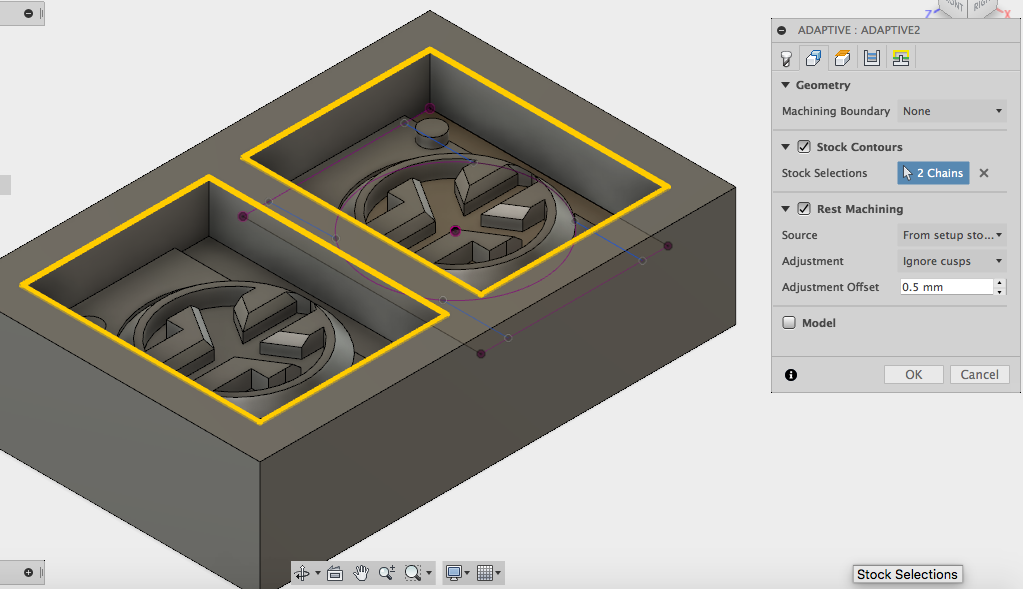Image resolution: width=1023 pixels, height=589 pixels.
Task: Click the info icon in the dialog
Action: tap(791, 375)
